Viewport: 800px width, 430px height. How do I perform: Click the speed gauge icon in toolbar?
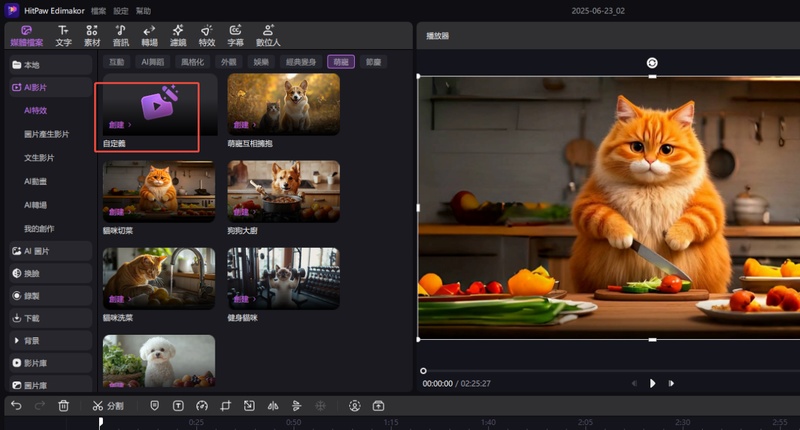pos(201,406)
